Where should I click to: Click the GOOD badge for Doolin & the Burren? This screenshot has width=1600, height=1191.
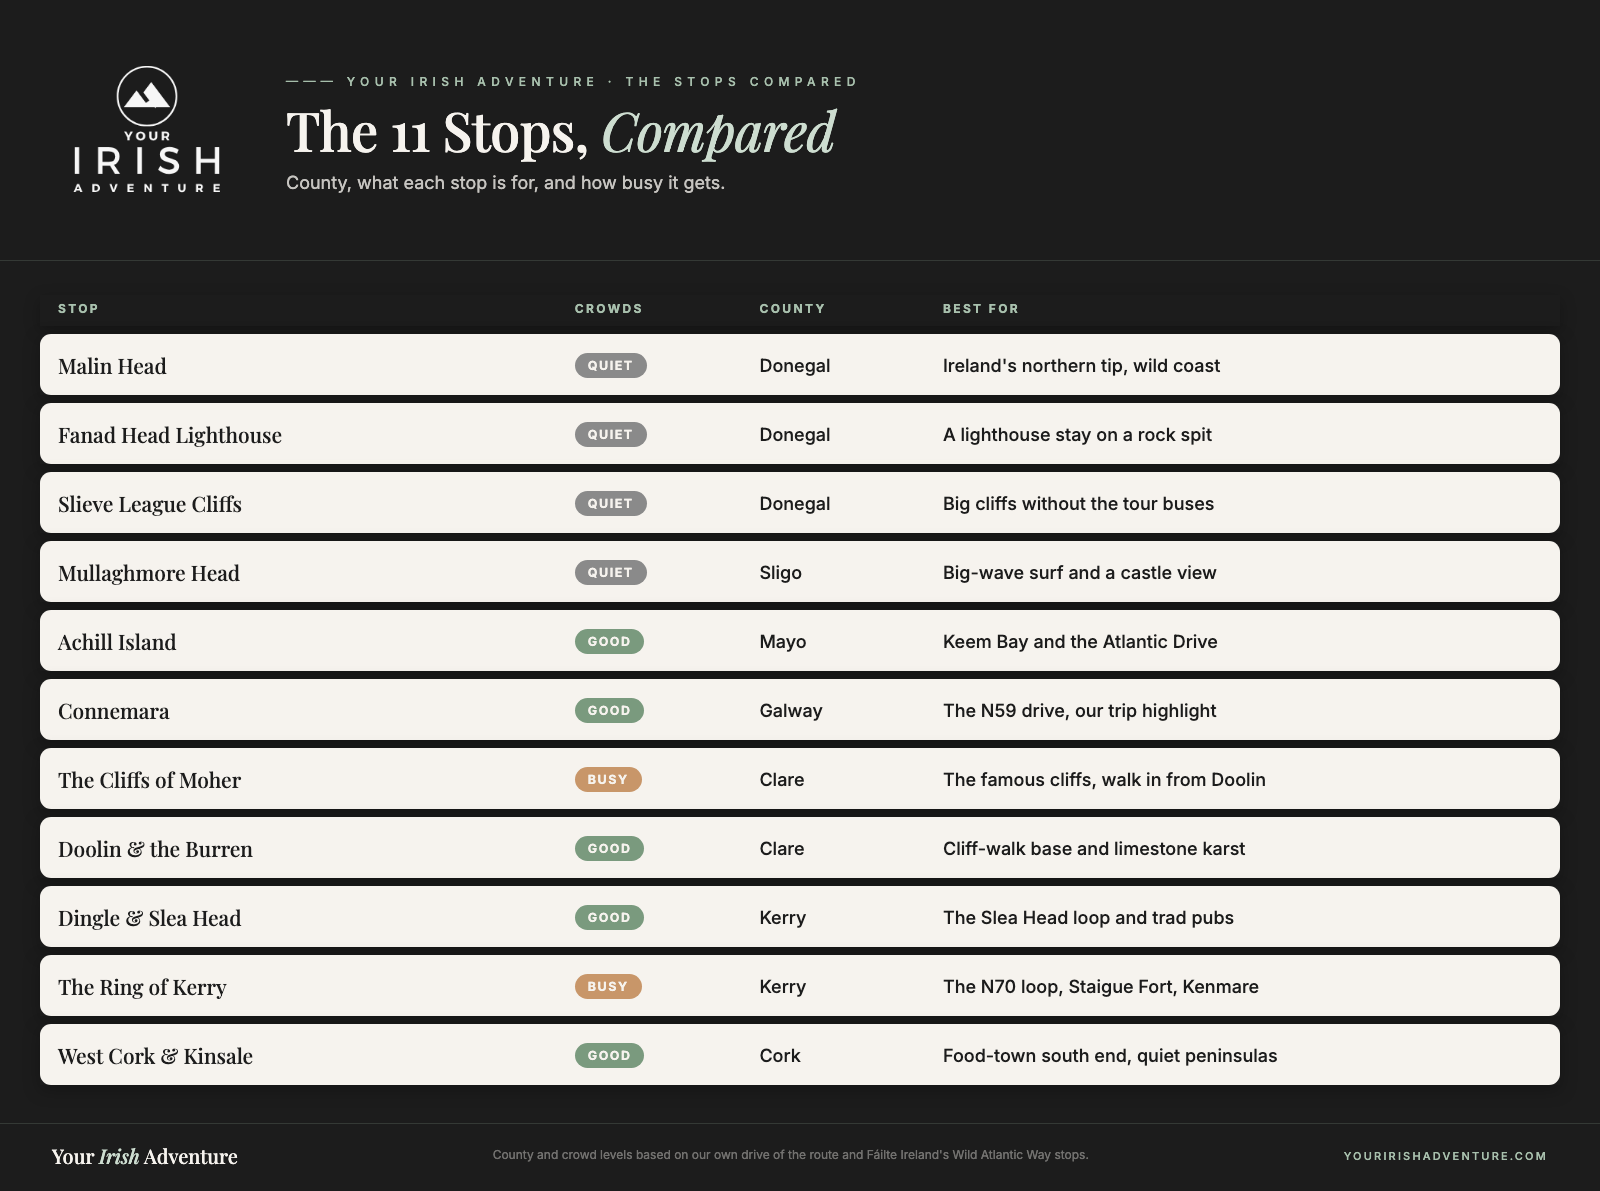[609, 848]
